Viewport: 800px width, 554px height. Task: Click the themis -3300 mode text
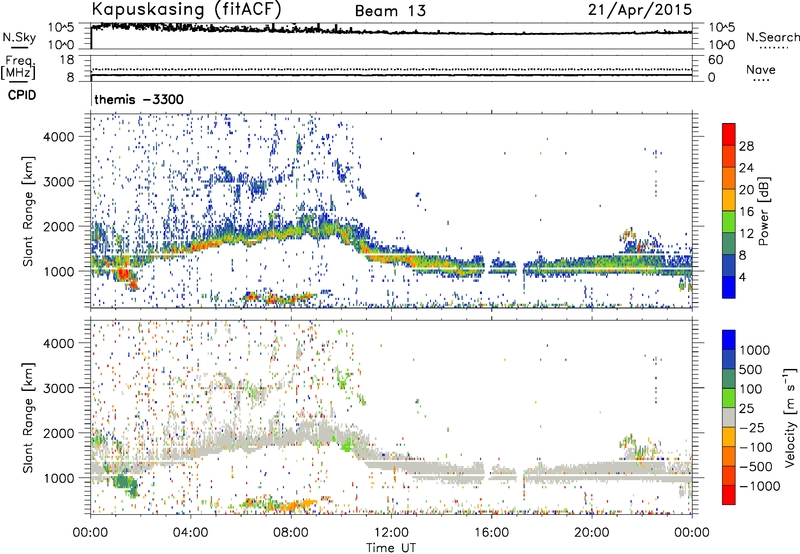pyautogui.click(x=139, y=99)
